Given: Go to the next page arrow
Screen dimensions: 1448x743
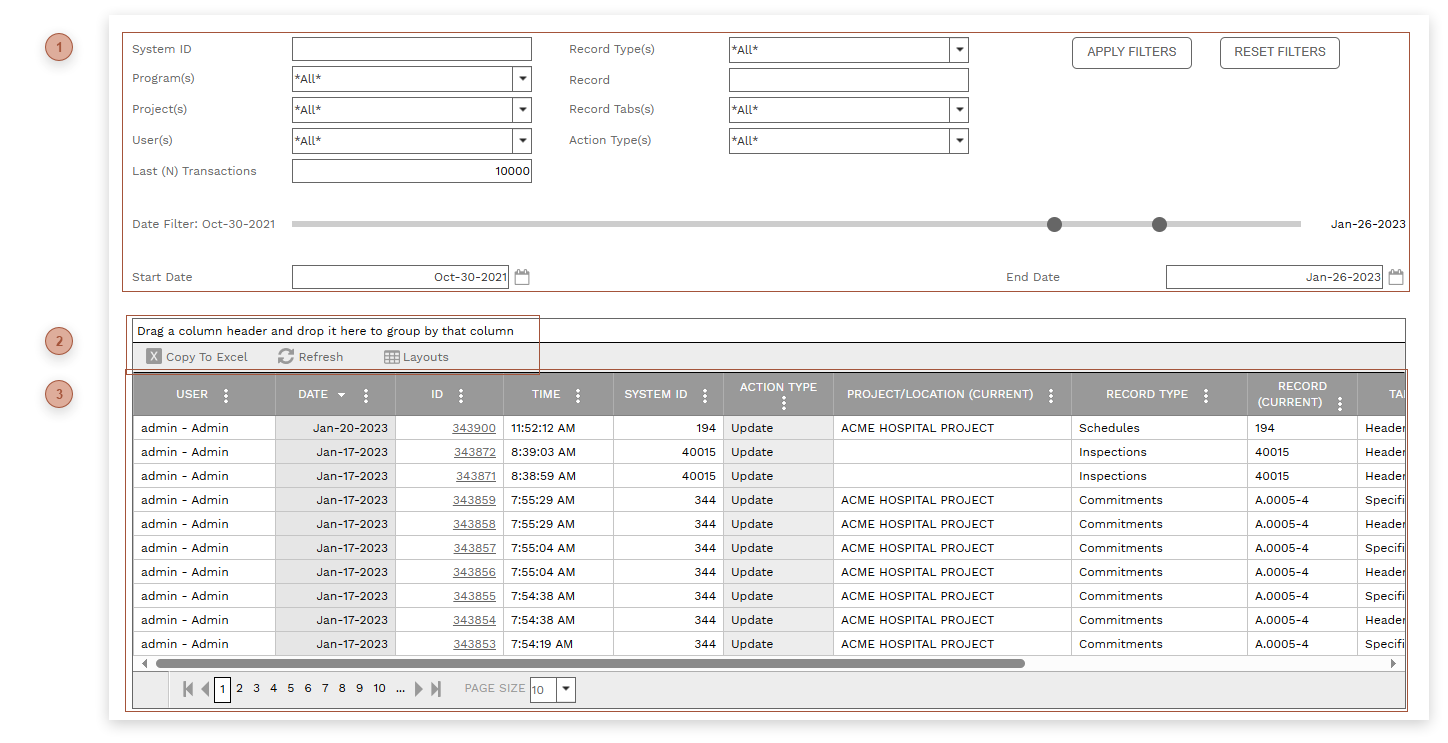Looking at the screenshot, I should pos(419,689).
